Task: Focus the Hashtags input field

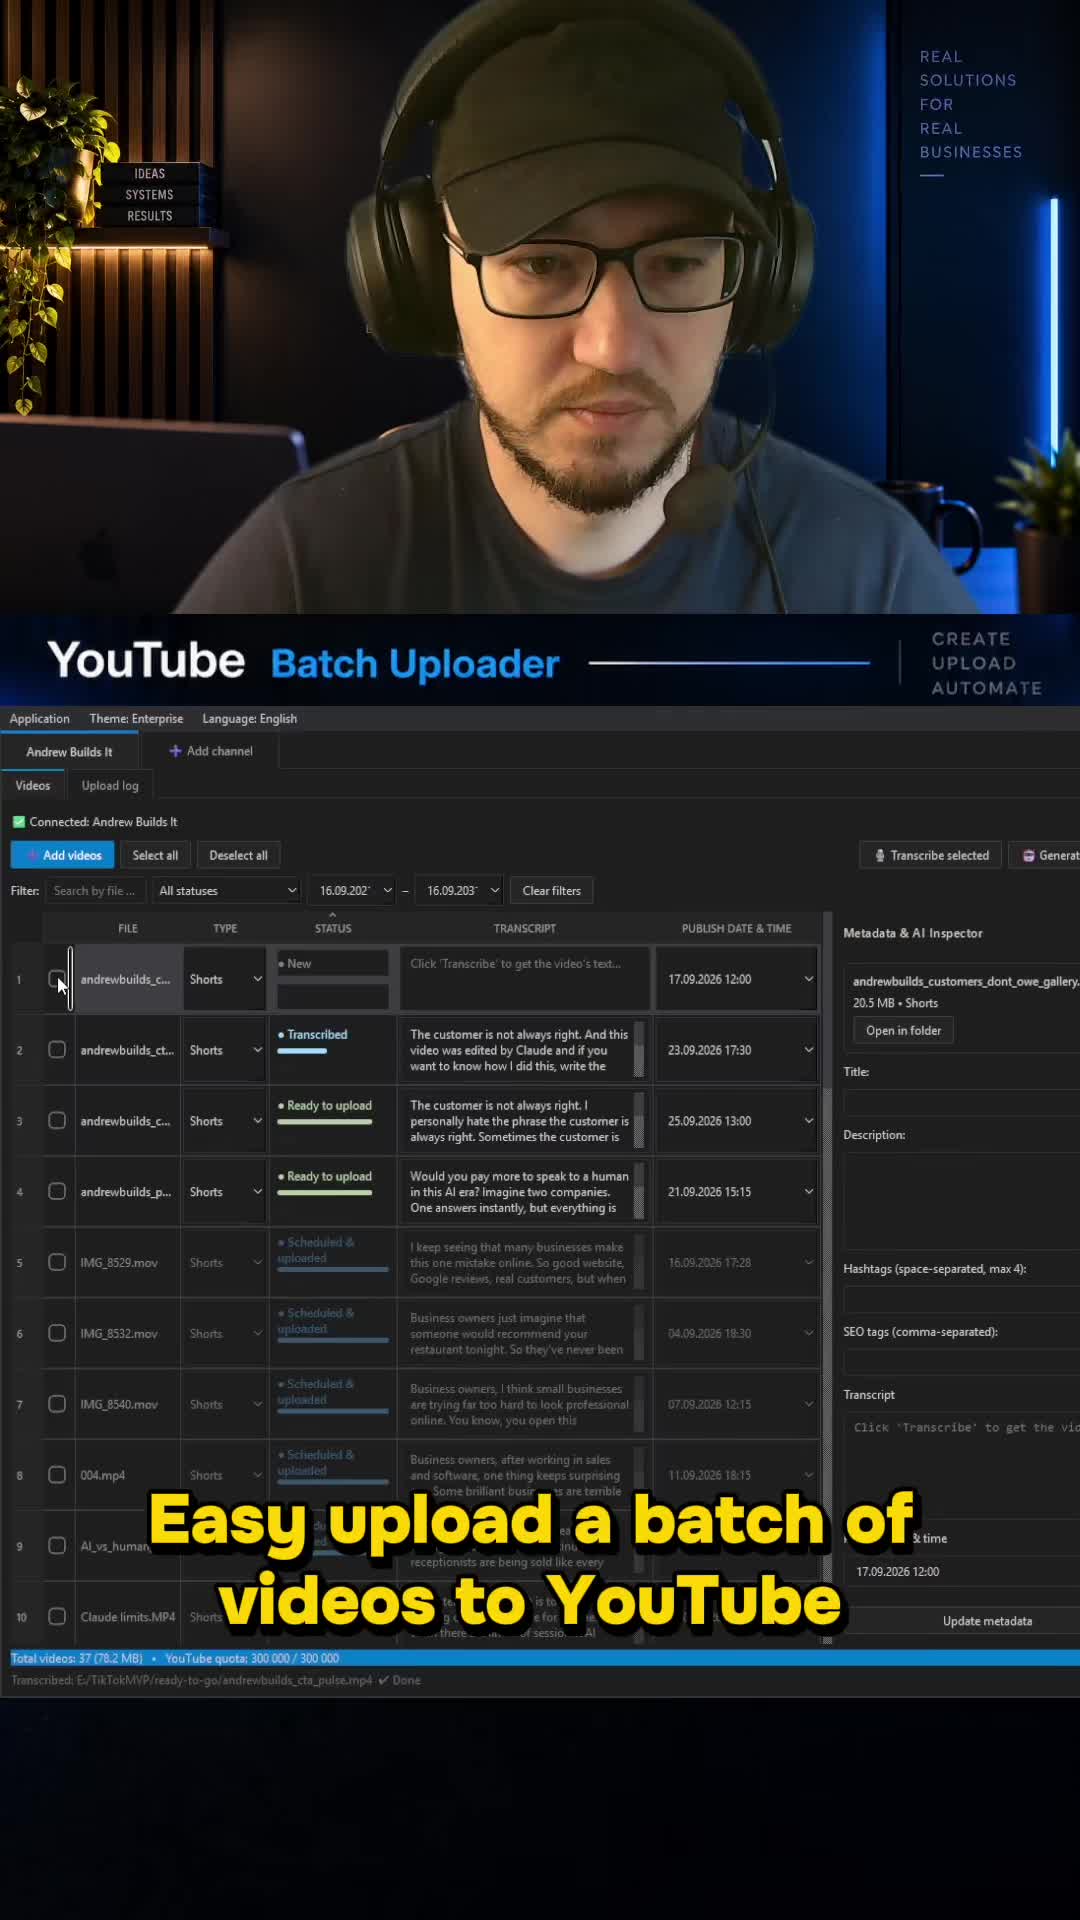Action: (x=962, y=1299)
